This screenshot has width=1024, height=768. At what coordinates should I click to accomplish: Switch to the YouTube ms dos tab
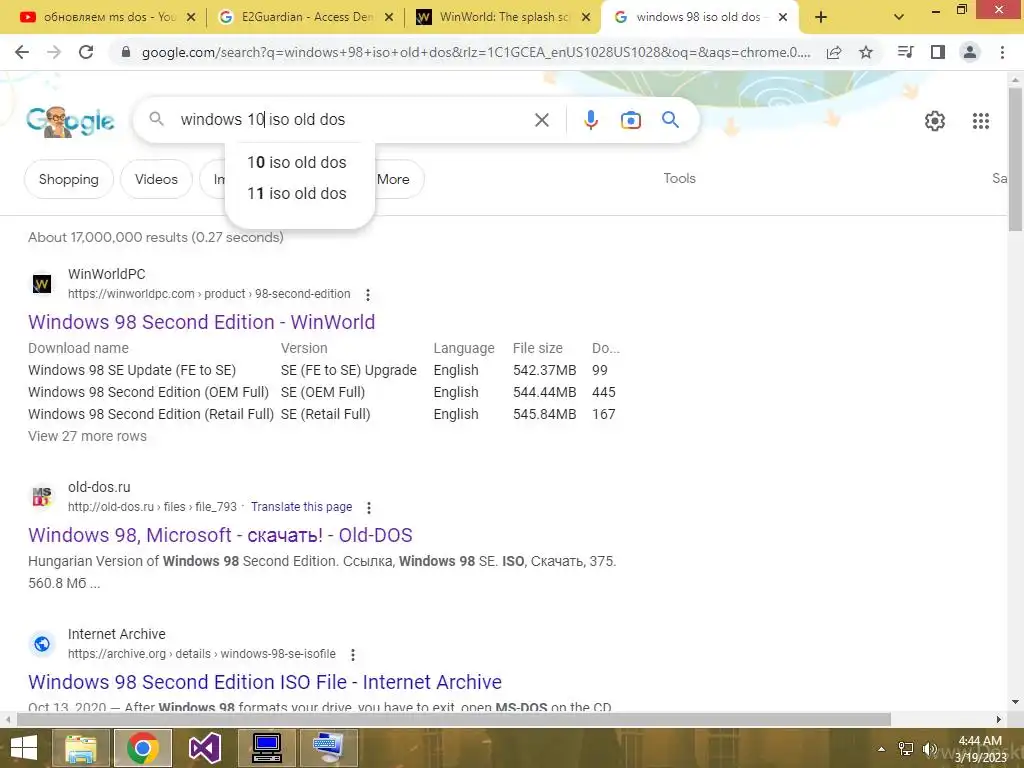[x=102, y=17]
